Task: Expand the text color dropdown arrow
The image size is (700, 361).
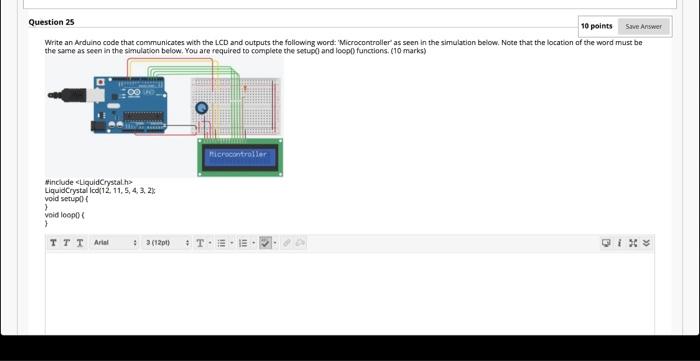Action: pyautogui.click(x=210, y=243)
